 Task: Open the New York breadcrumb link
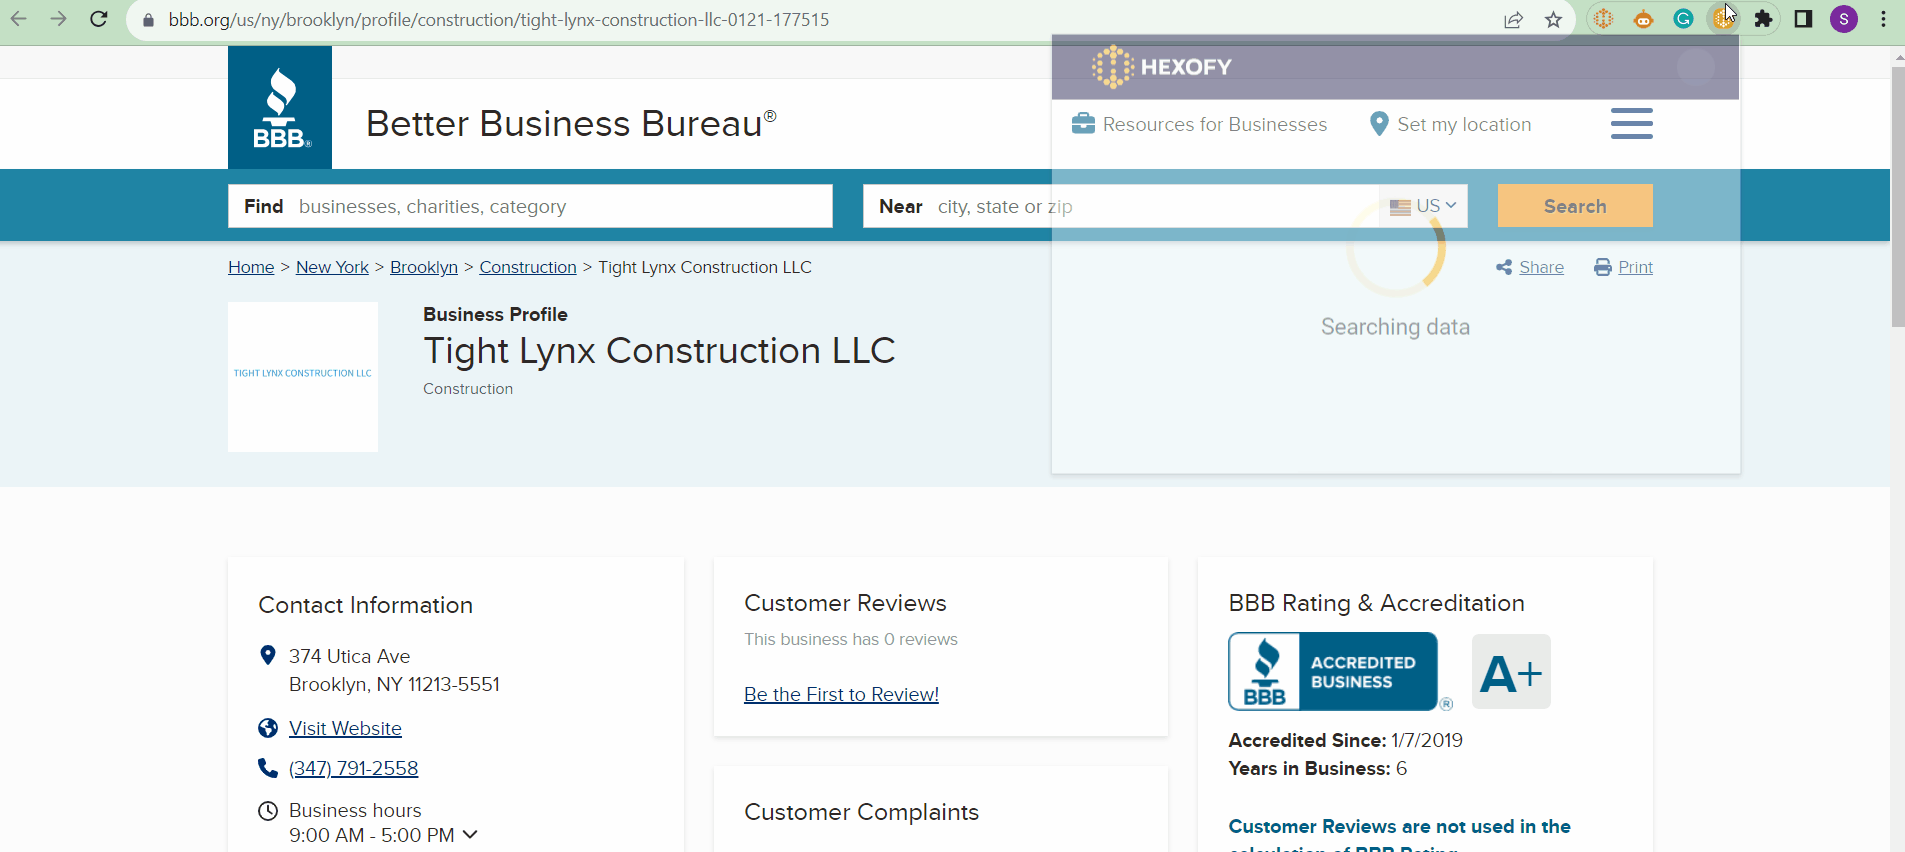[332, 267]
